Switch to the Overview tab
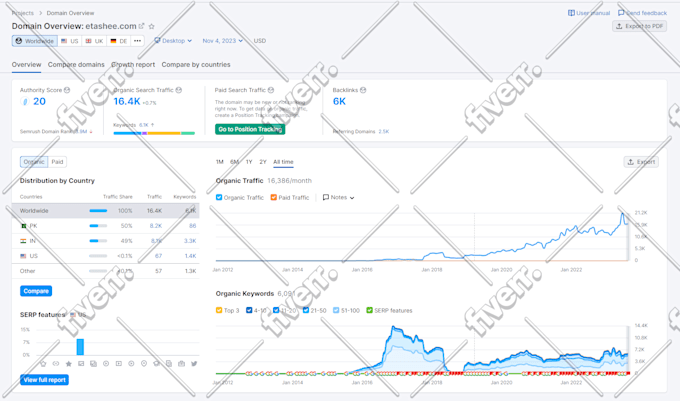 click(26, 65)
